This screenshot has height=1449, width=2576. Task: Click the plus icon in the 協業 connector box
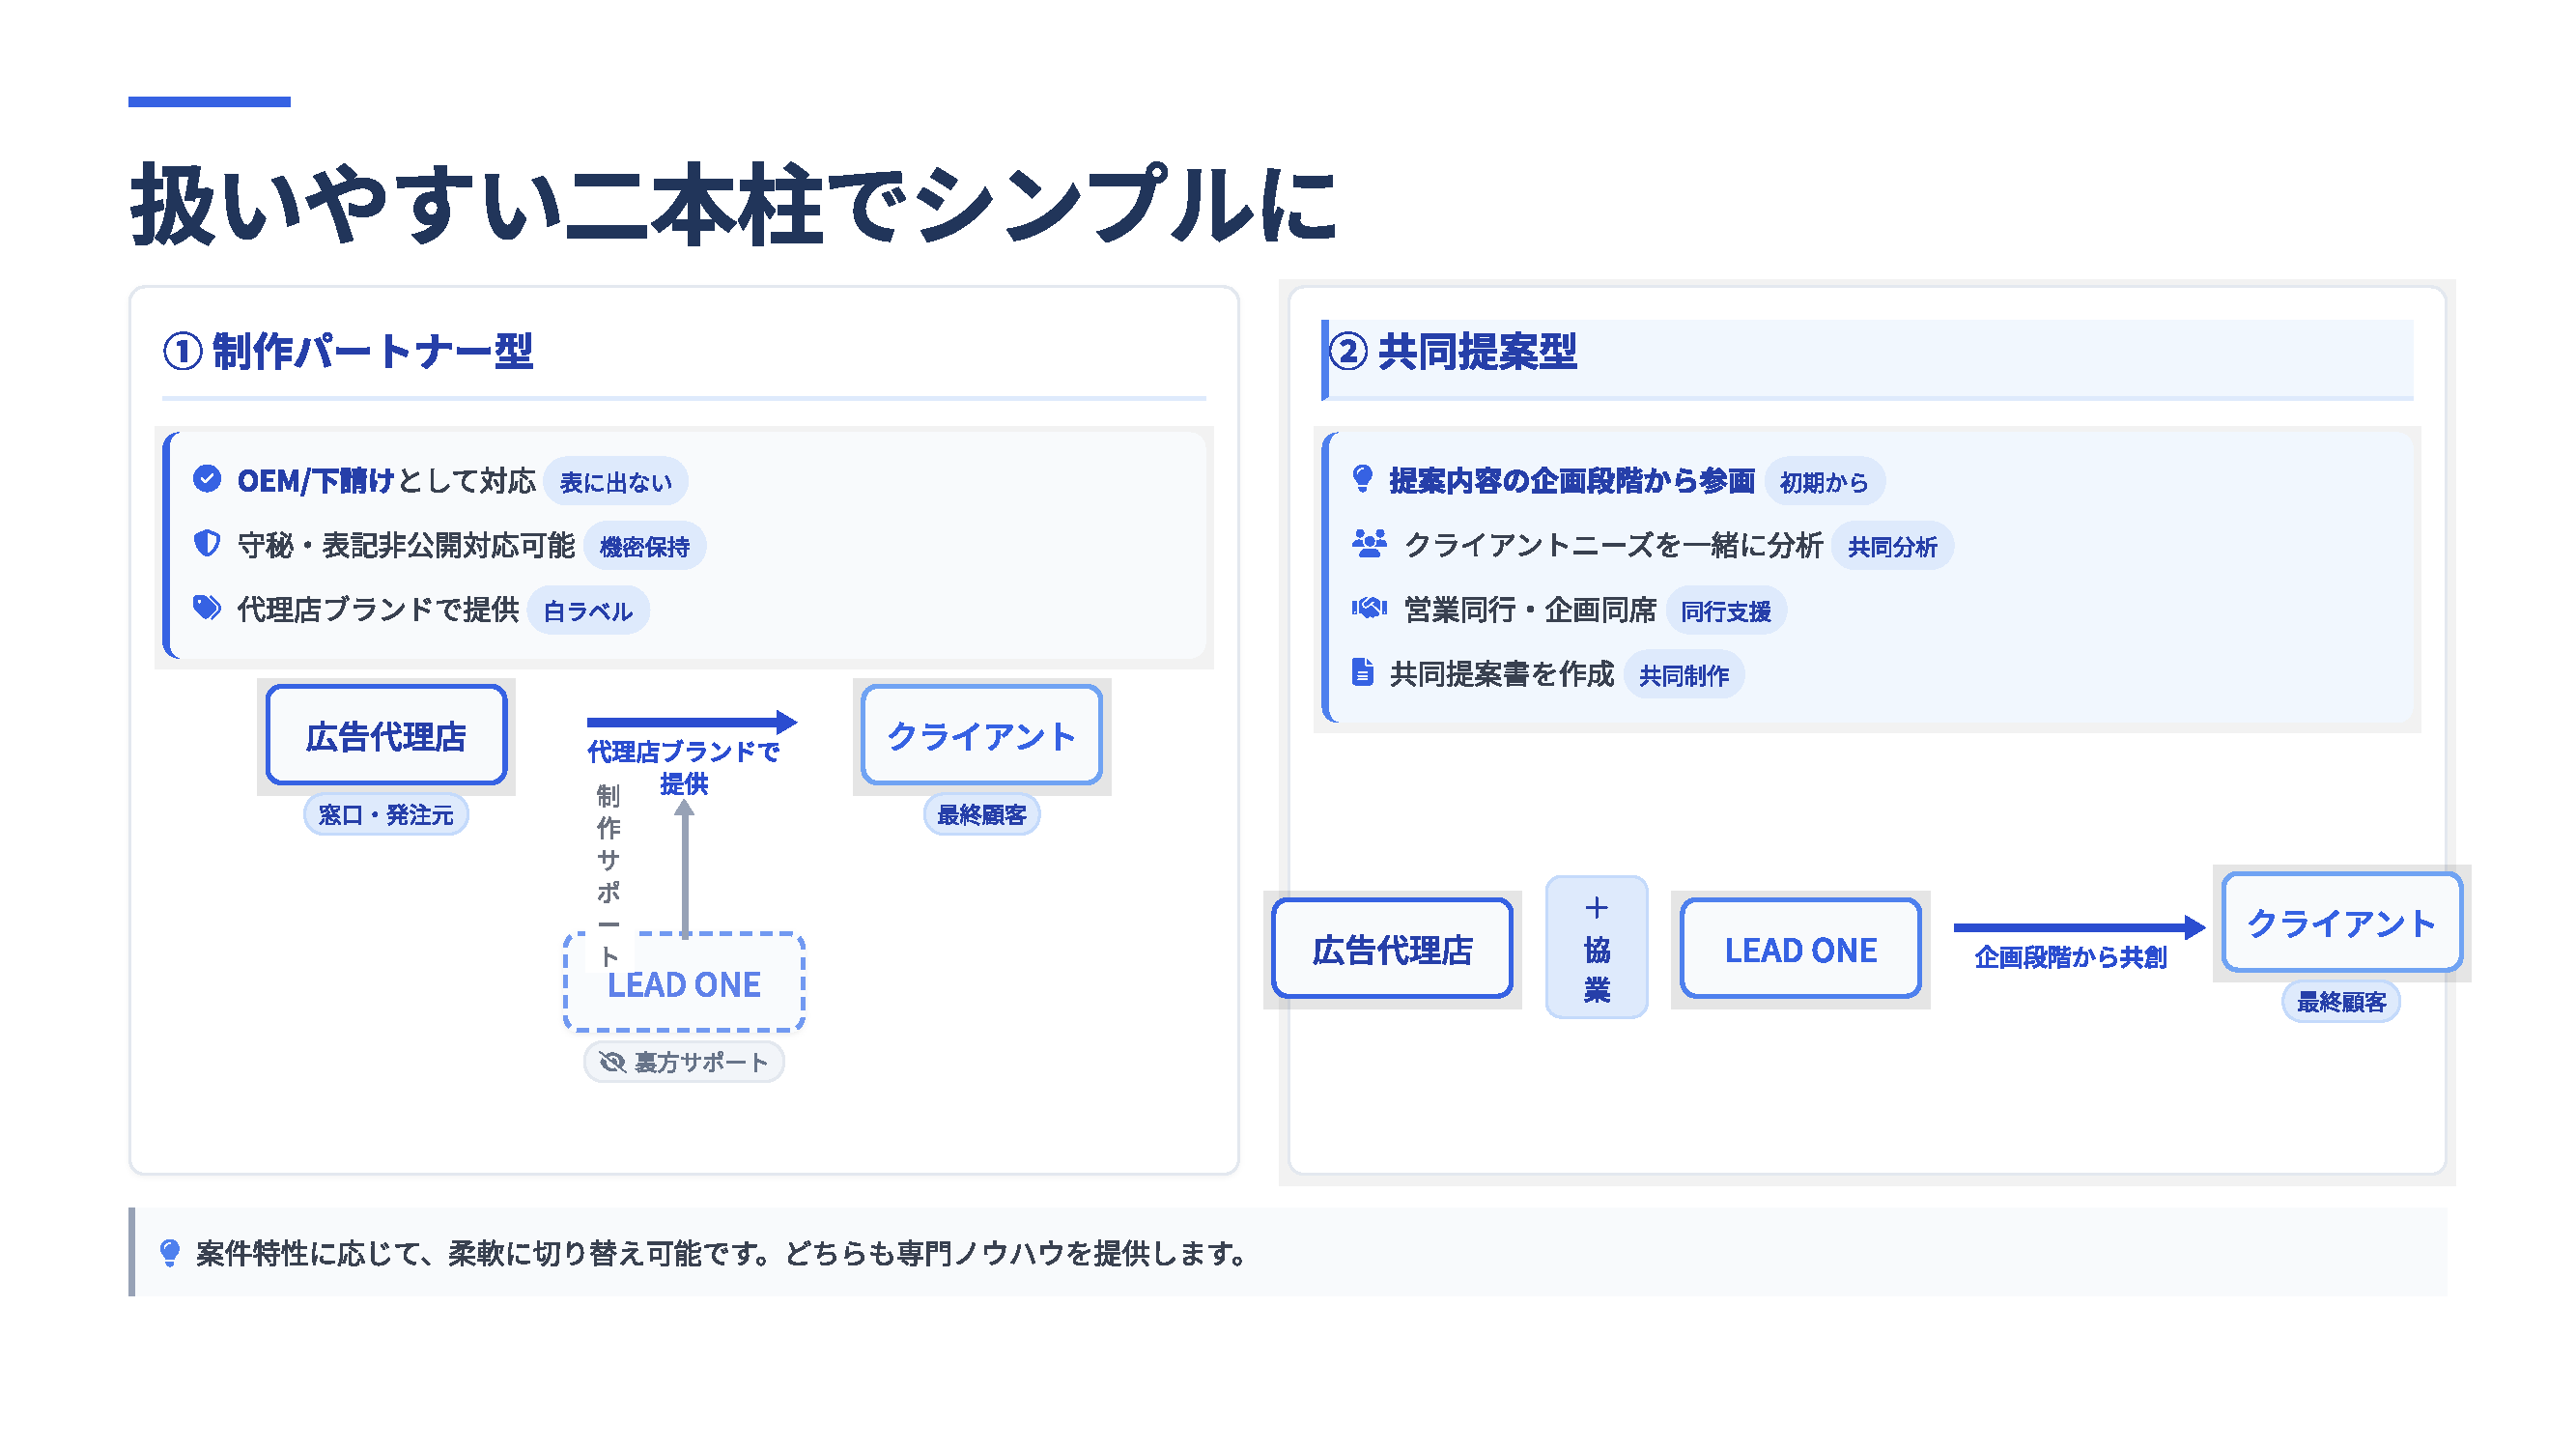[x=1596, y=909]
